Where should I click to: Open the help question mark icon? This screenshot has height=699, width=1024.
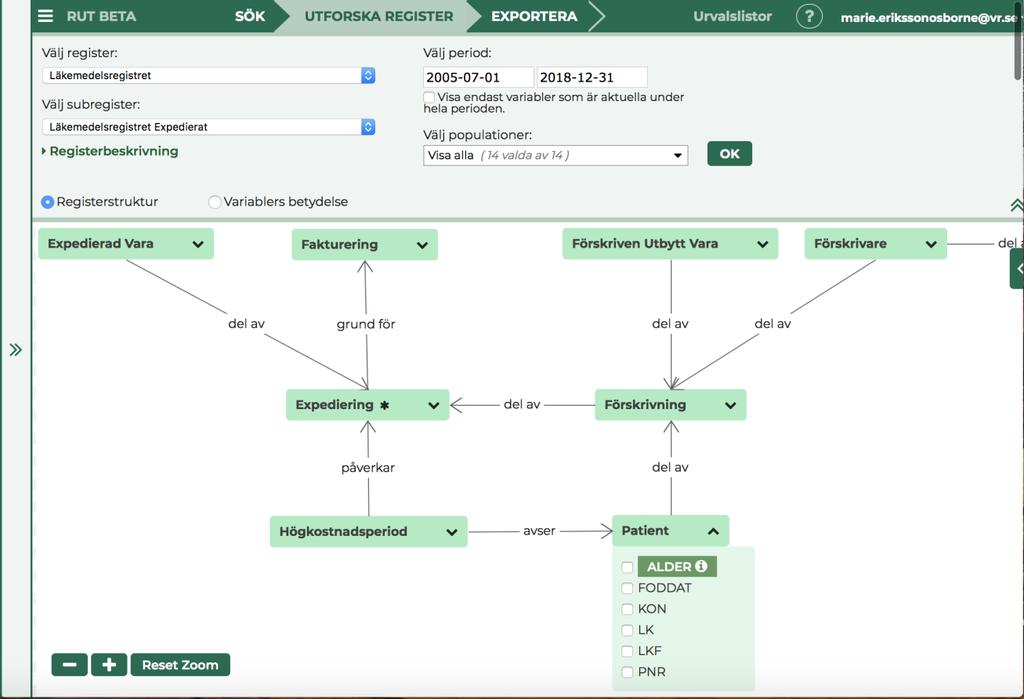coord(808,16)
